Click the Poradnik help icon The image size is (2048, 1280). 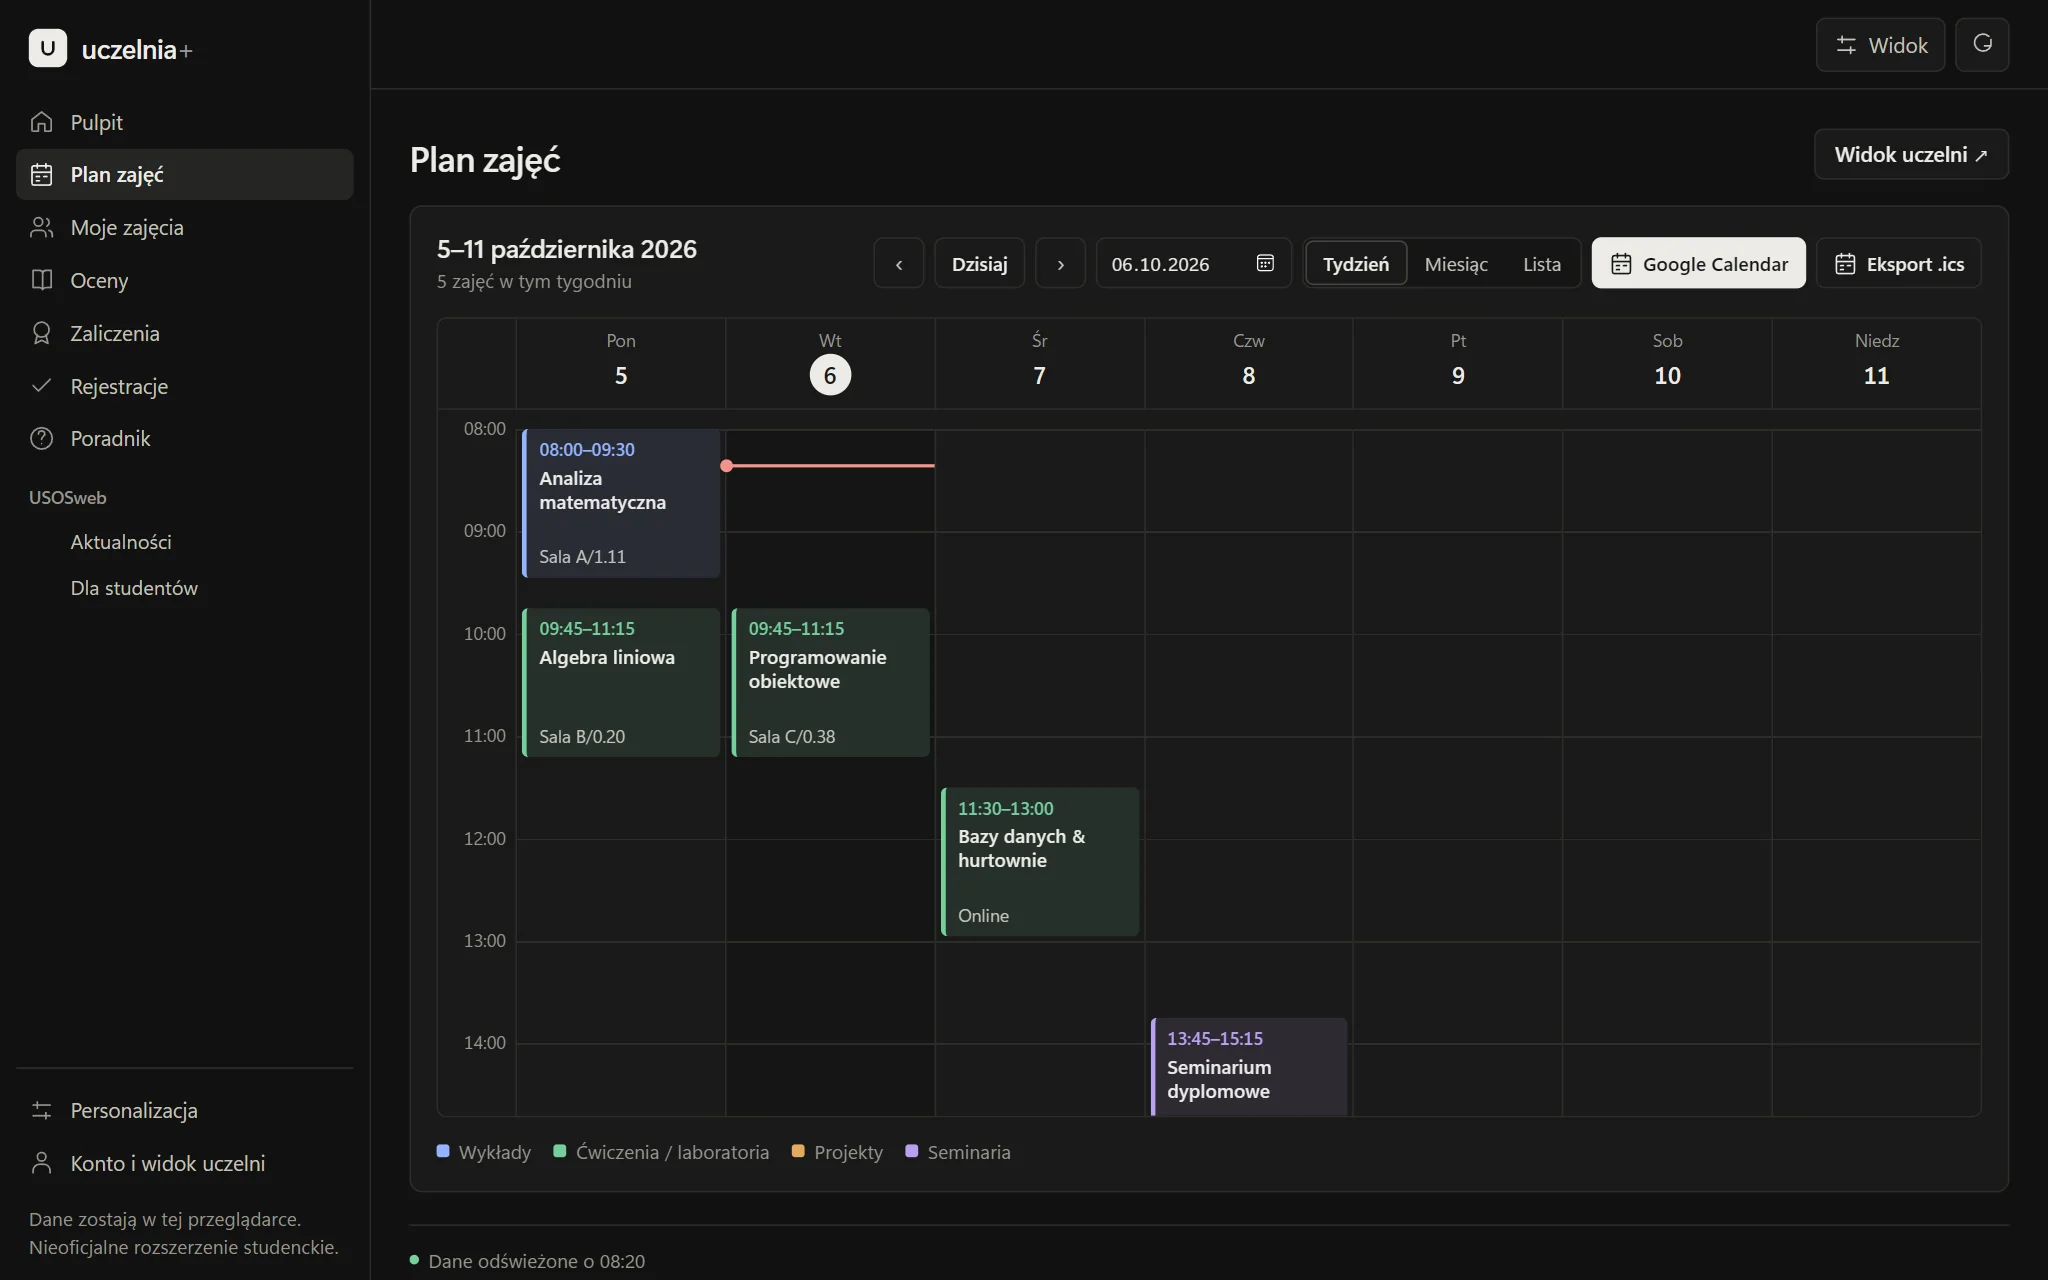41,438
